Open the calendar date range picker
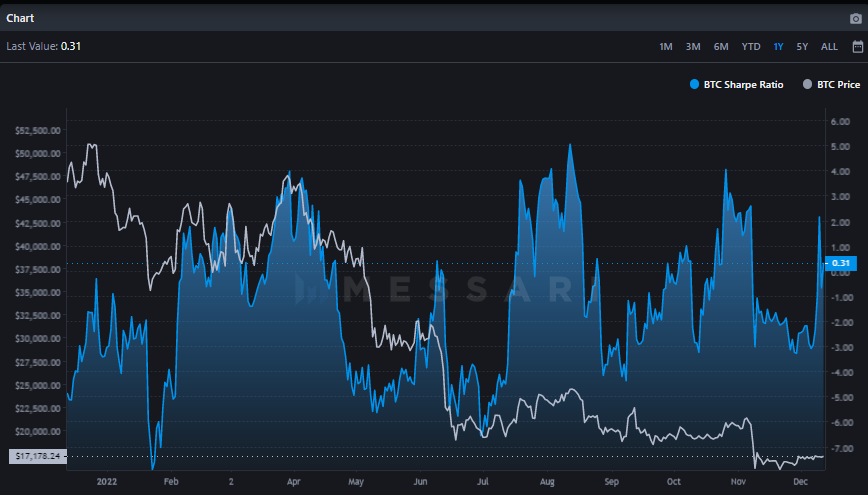868x495 pixels. click(857, 47)
